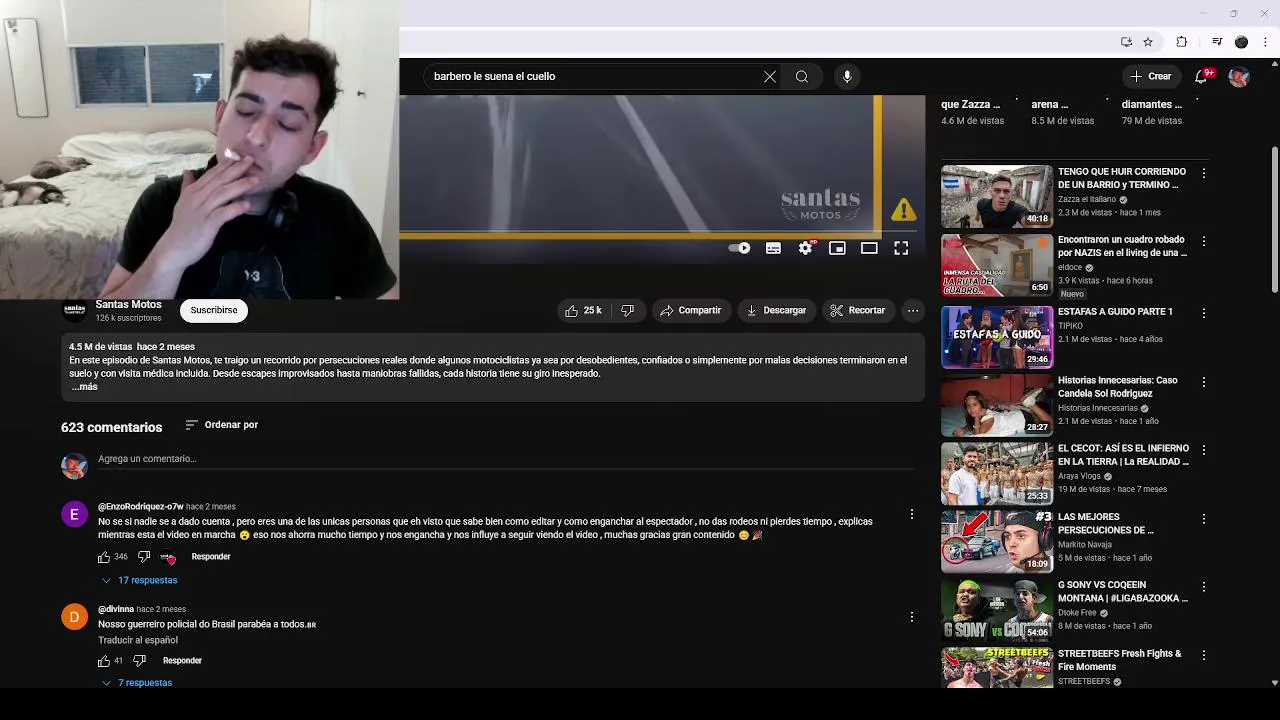Open options for divinna comment
This screenshot has height=720, width=1280.
(x=911, y=617)
